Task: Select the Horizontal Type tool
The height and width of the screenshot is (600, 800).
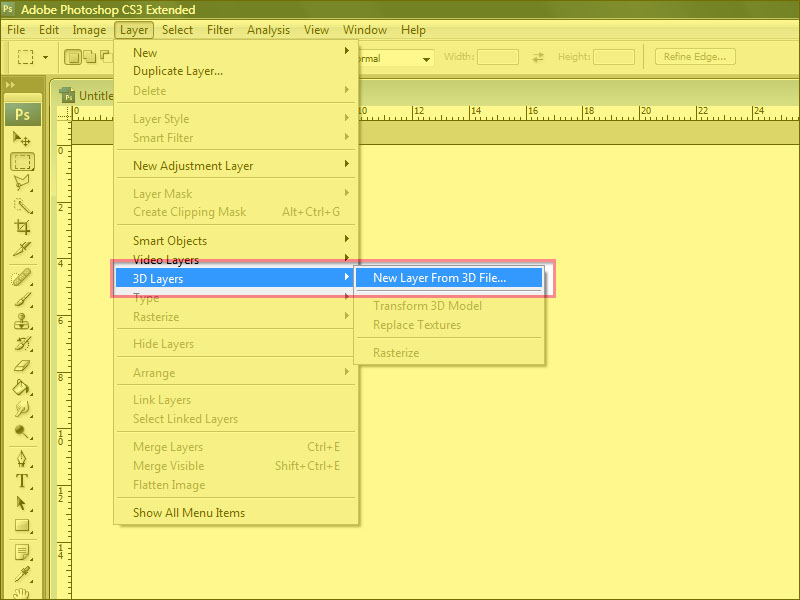Action: coord(22,481)
